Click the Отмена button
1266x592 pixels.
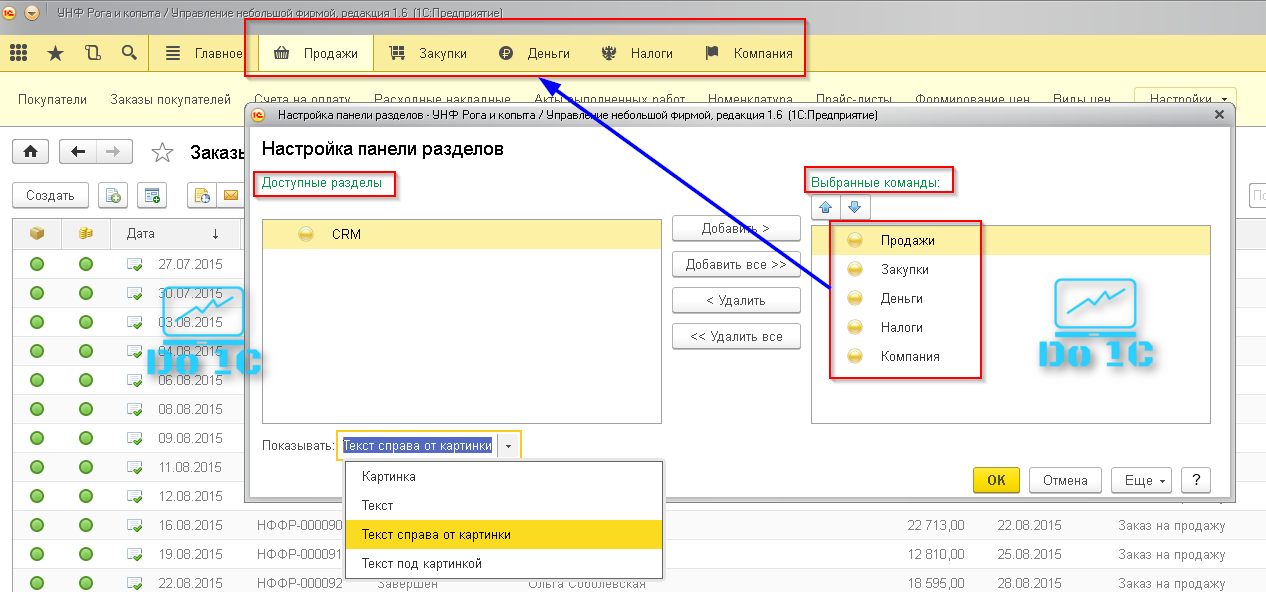1065,480
